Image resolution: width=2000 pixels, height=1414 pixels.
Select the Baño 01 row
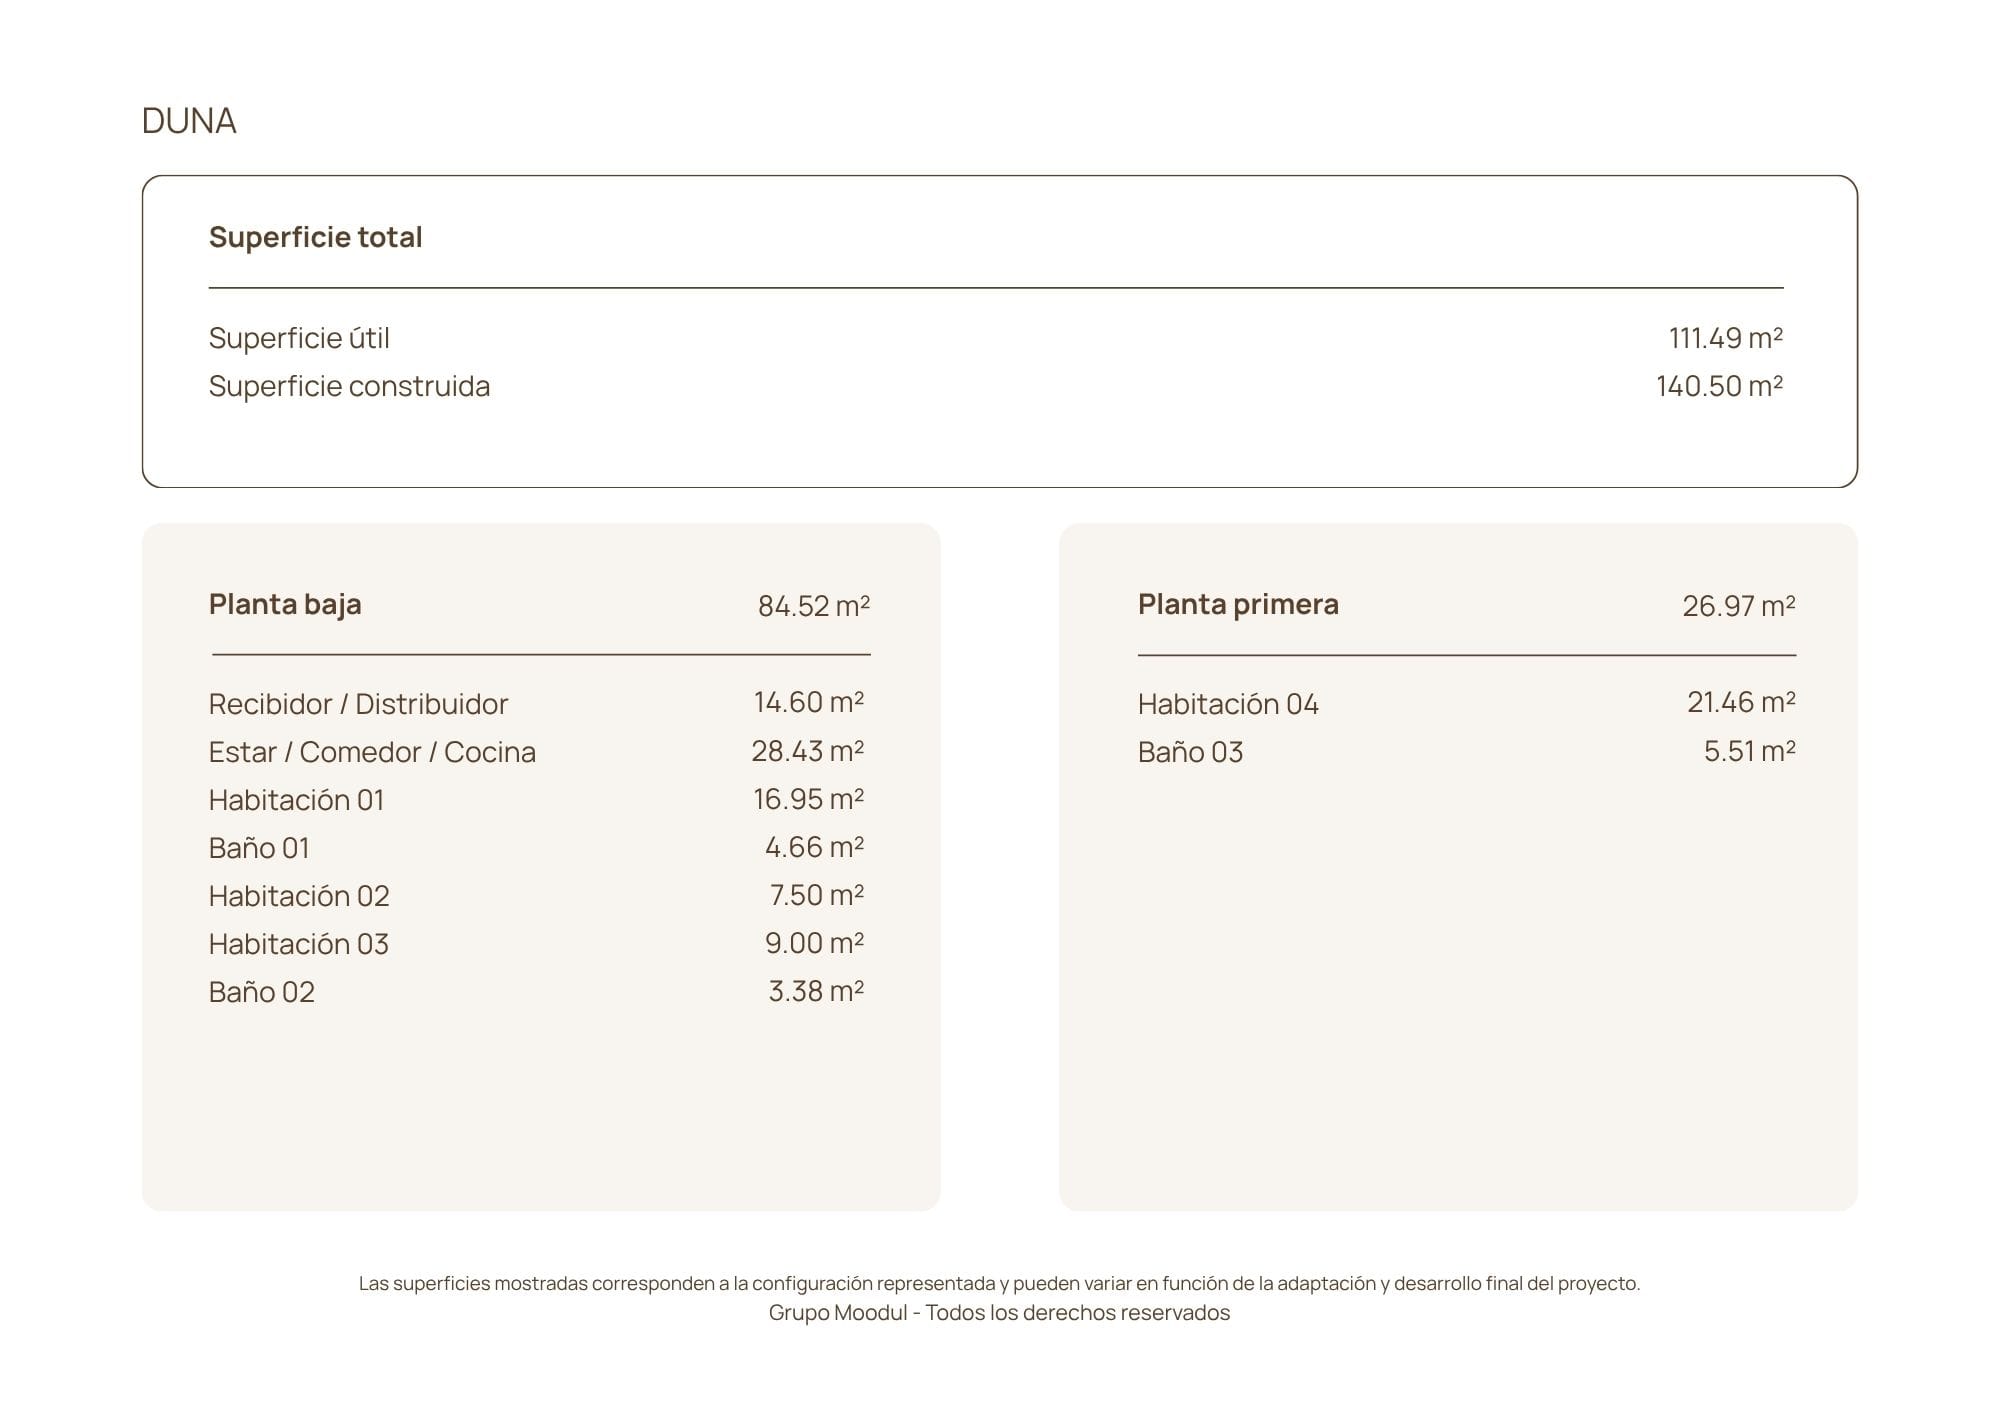(536, 847)
